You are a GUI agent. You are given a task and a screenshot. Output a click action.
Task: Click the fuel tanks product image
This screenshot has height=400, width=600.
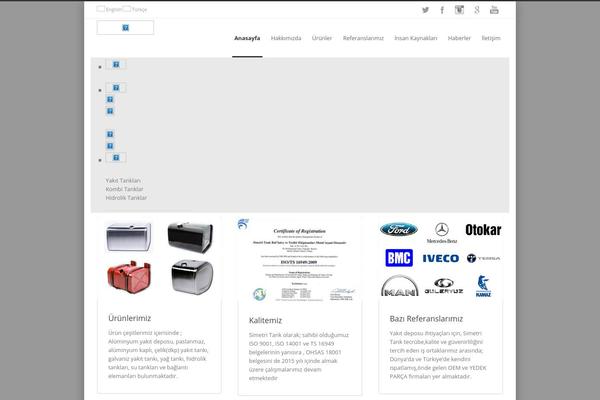click(159, 258)
